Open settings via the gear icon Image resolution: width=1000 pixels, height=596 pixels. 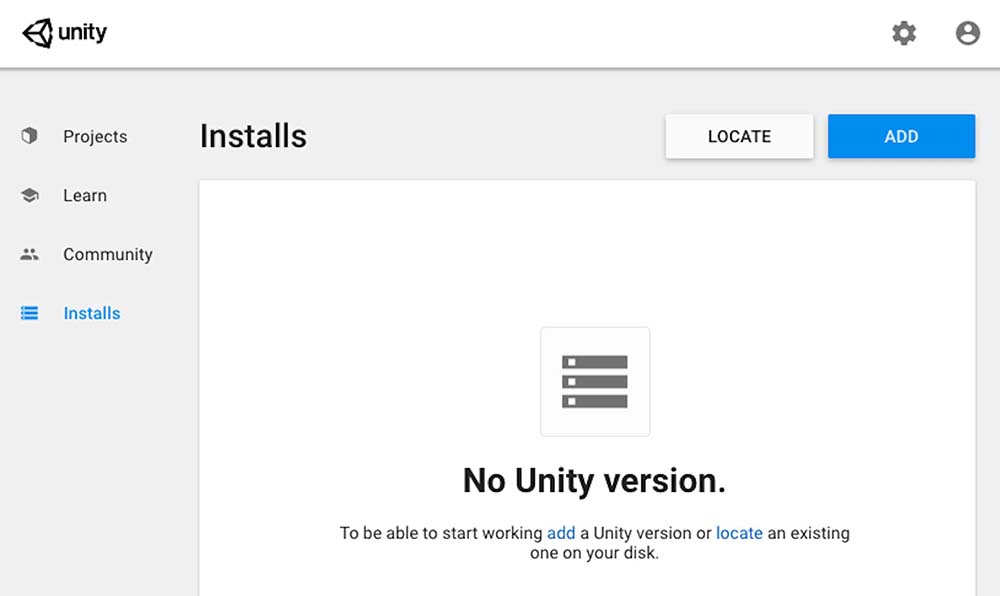coord(904,33)
